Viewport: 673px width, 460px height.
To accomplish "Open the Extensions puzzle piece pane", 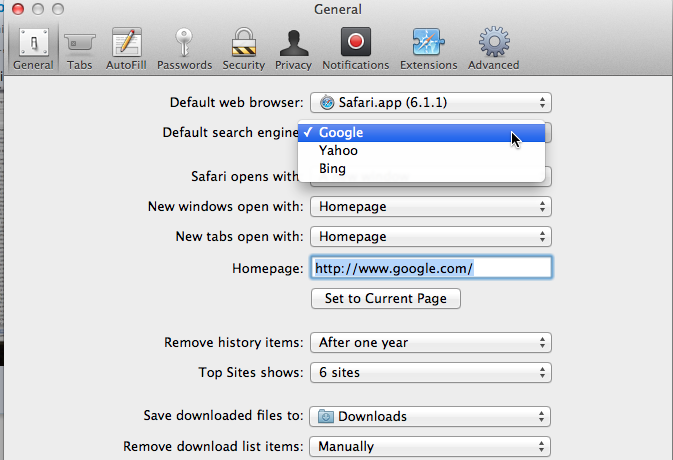I will [x=428, y=49].
